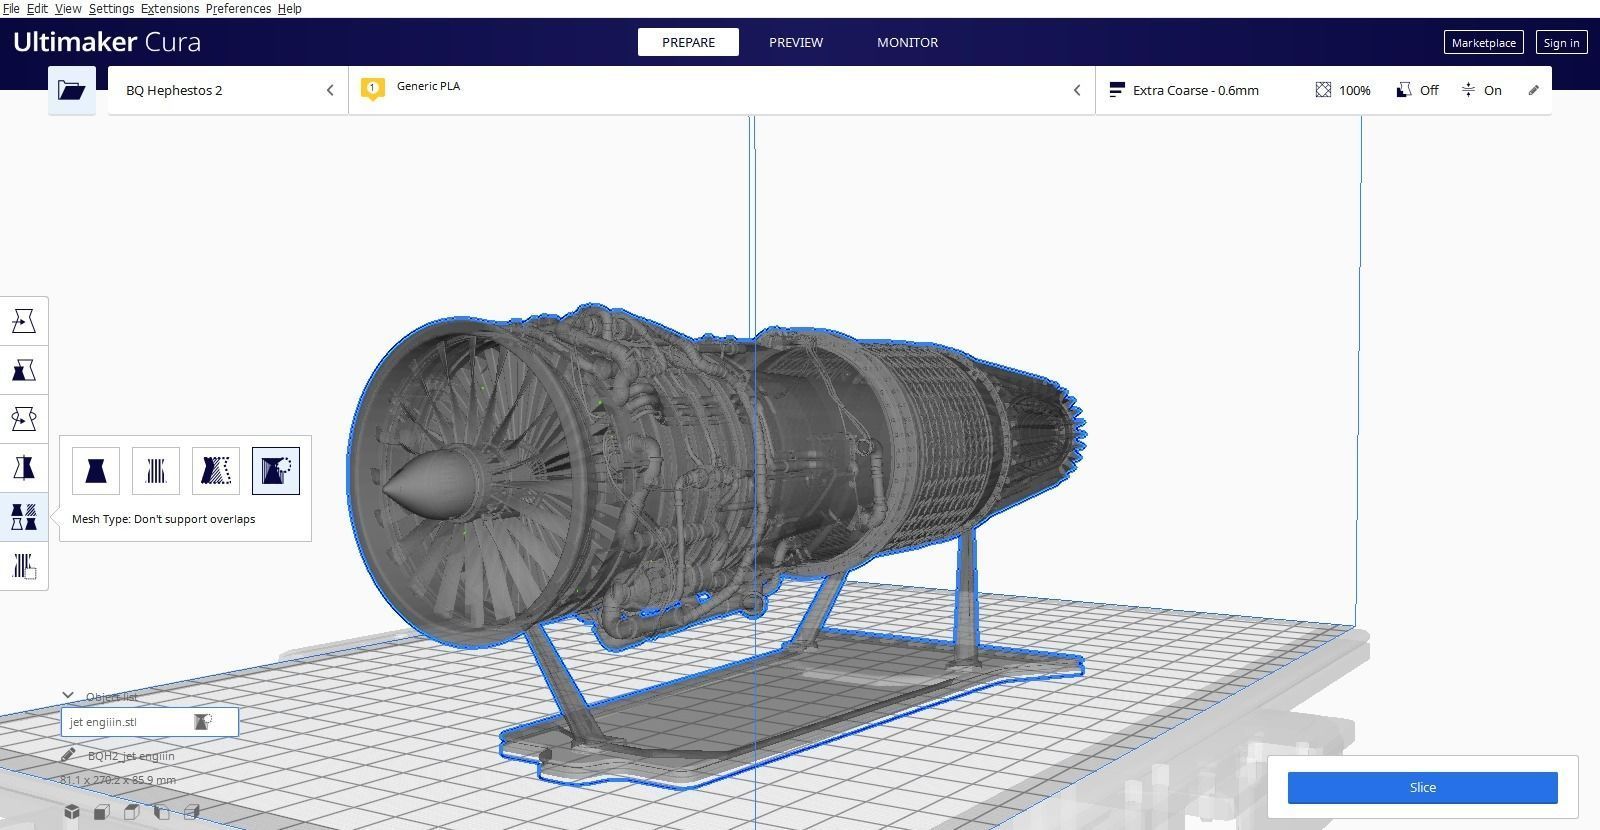1600x830 pixels.
Task: Open the Edit menu
Action: pos(37,8)
